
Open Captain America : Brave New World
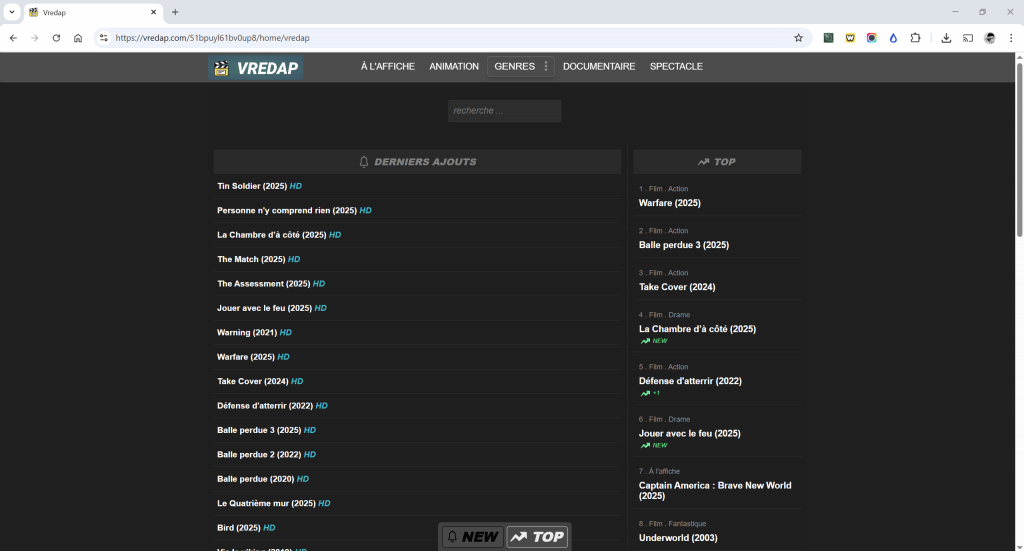(715, 490)
